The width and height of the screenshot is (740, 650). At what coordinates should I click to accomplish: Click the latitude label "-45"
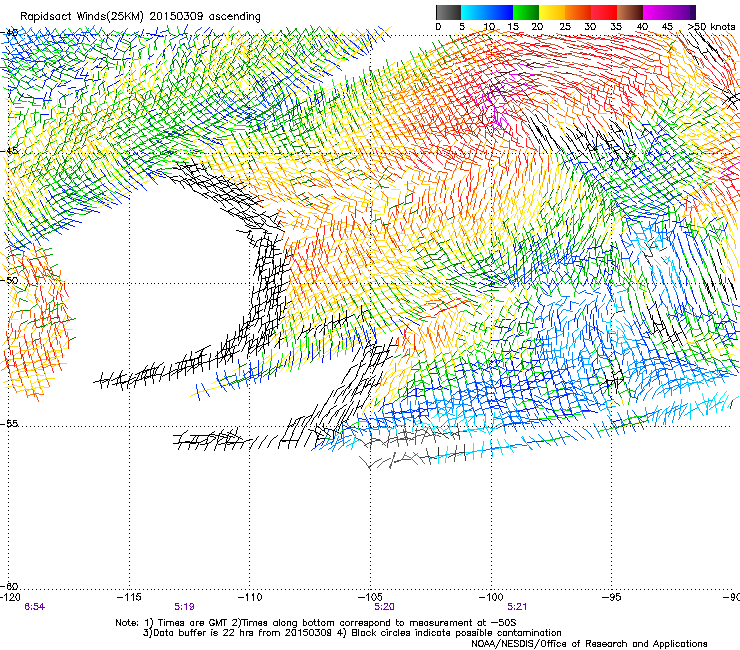(10, 151)
